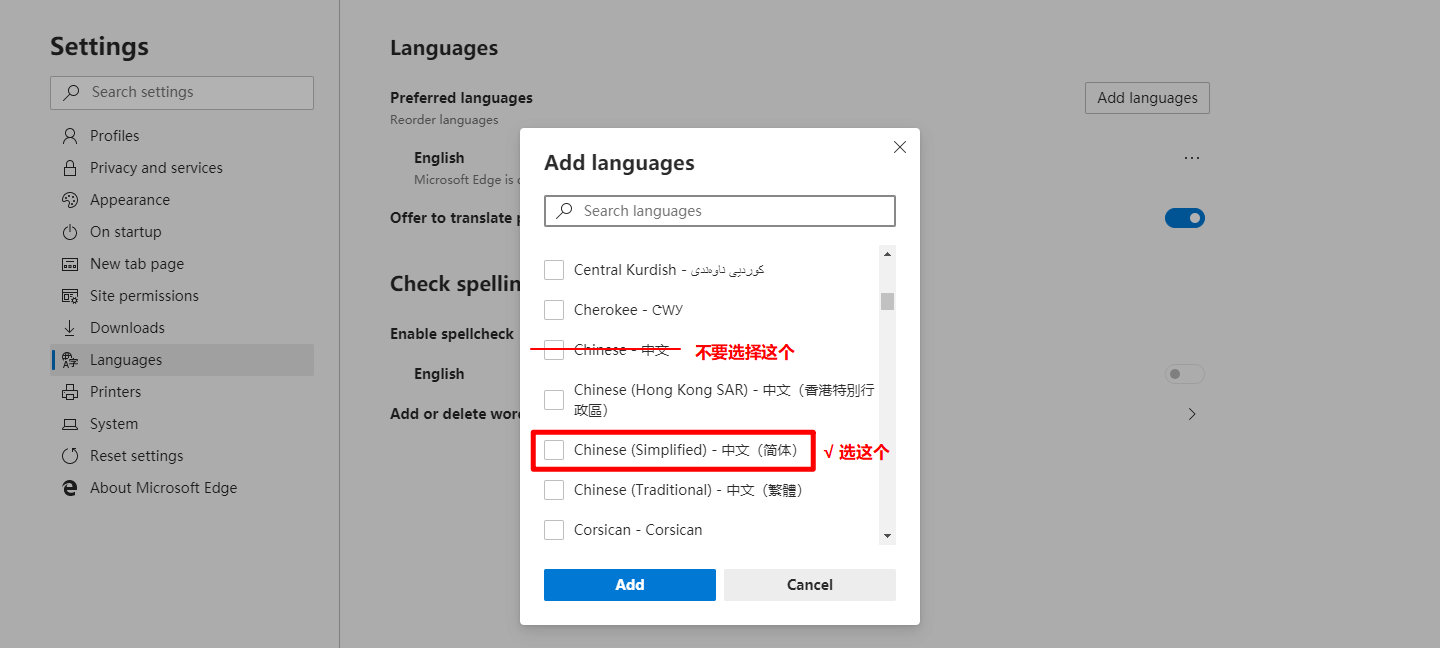
Task: Click the Search languages input field
Action: click(719, 210)
